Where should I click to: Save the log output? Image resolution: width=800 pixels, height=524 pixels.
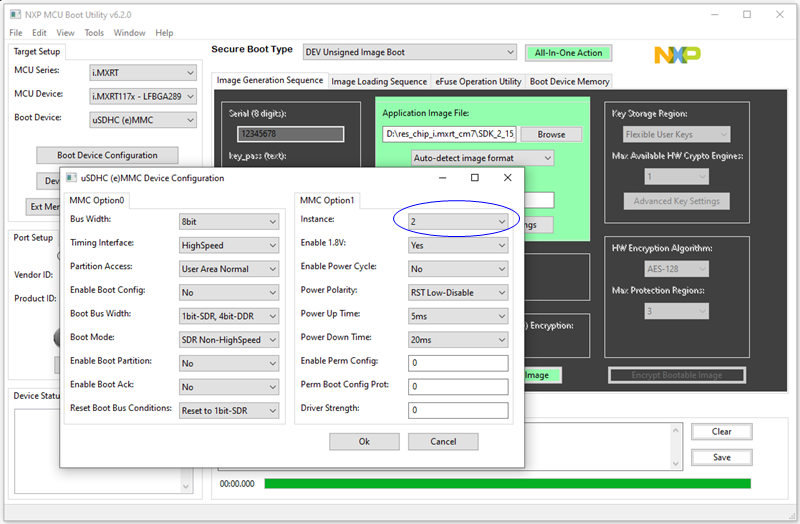coord(721,457)
